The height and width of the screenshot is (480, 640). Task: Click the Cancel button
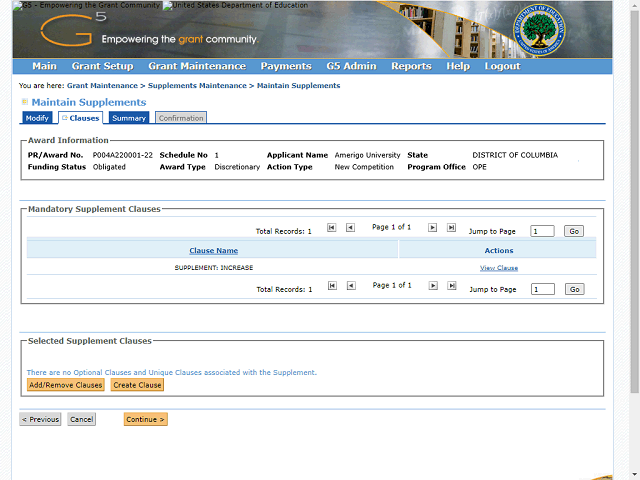[x=82, y=419]
